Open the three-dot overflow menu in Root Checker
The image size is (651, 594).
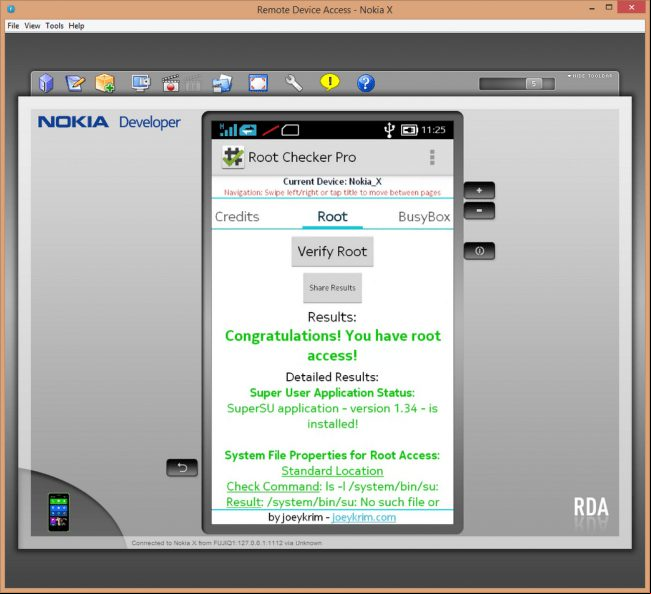(432, 157)
